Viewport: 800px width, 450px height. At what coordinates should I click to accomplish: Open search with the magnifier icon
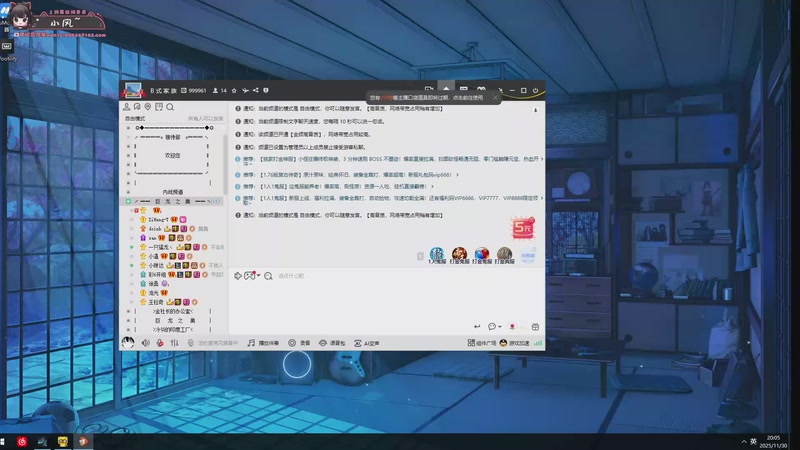(170, 107)
